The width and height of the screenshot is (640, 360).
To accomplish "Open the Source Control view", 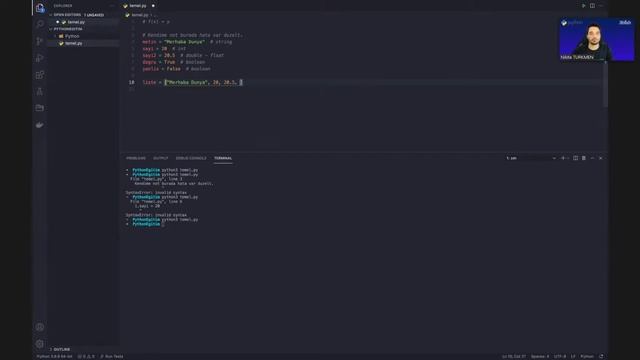I will click(40, 41).
